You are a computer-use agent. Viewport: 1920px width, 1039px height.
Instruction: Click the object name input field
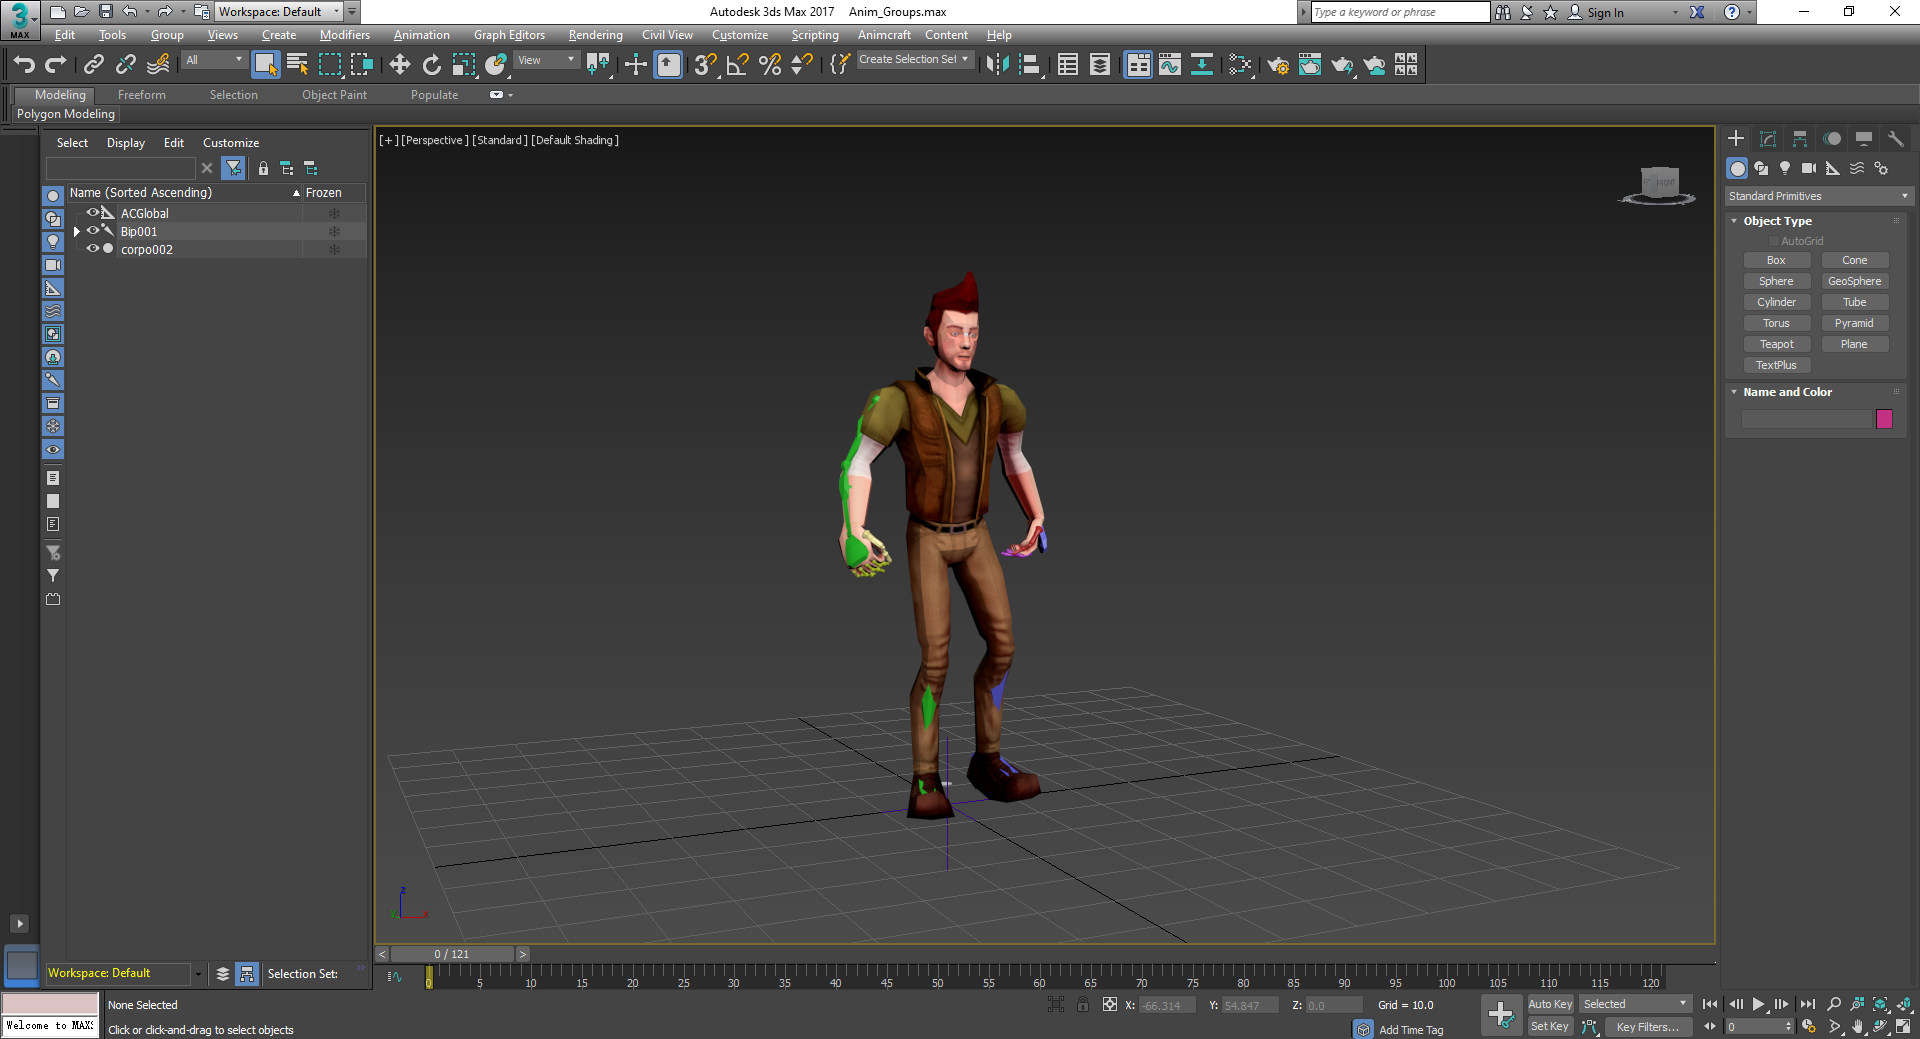click(1806, 419)
